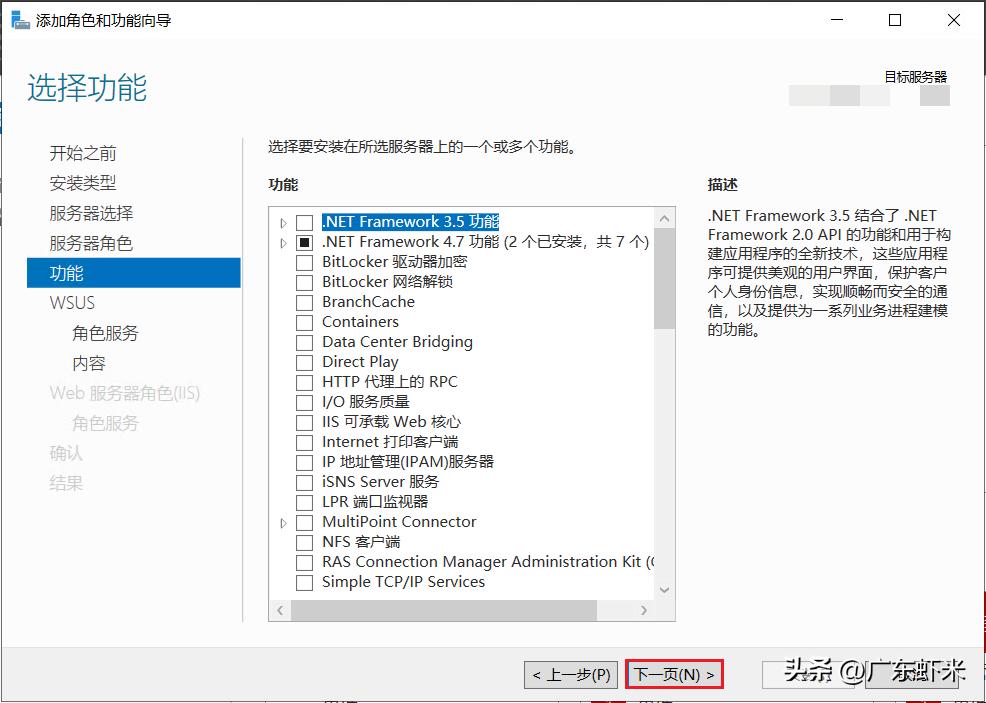Expand the .NET Framework 4.7 功能 node
Image resolution: width=986 pixels, height=703 pixels.
[283, 241]
